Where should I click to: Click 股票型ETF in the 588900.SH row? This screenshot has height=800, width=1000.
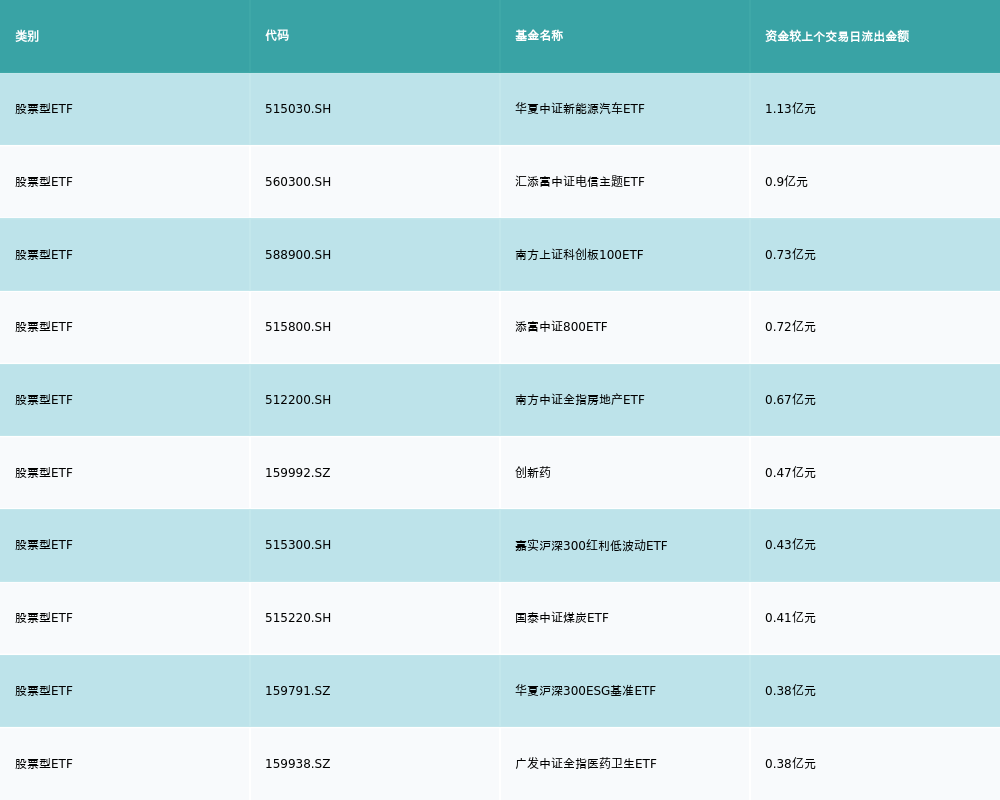tap(44, 255)
